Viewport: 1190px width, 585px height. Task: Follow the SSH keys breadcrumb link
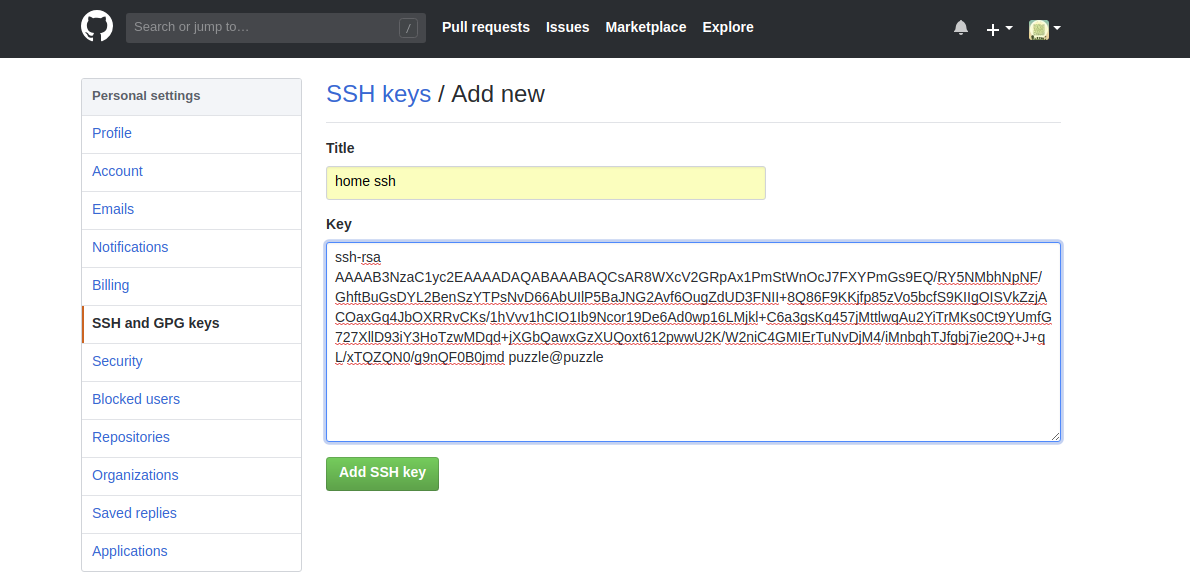point(379,94)
